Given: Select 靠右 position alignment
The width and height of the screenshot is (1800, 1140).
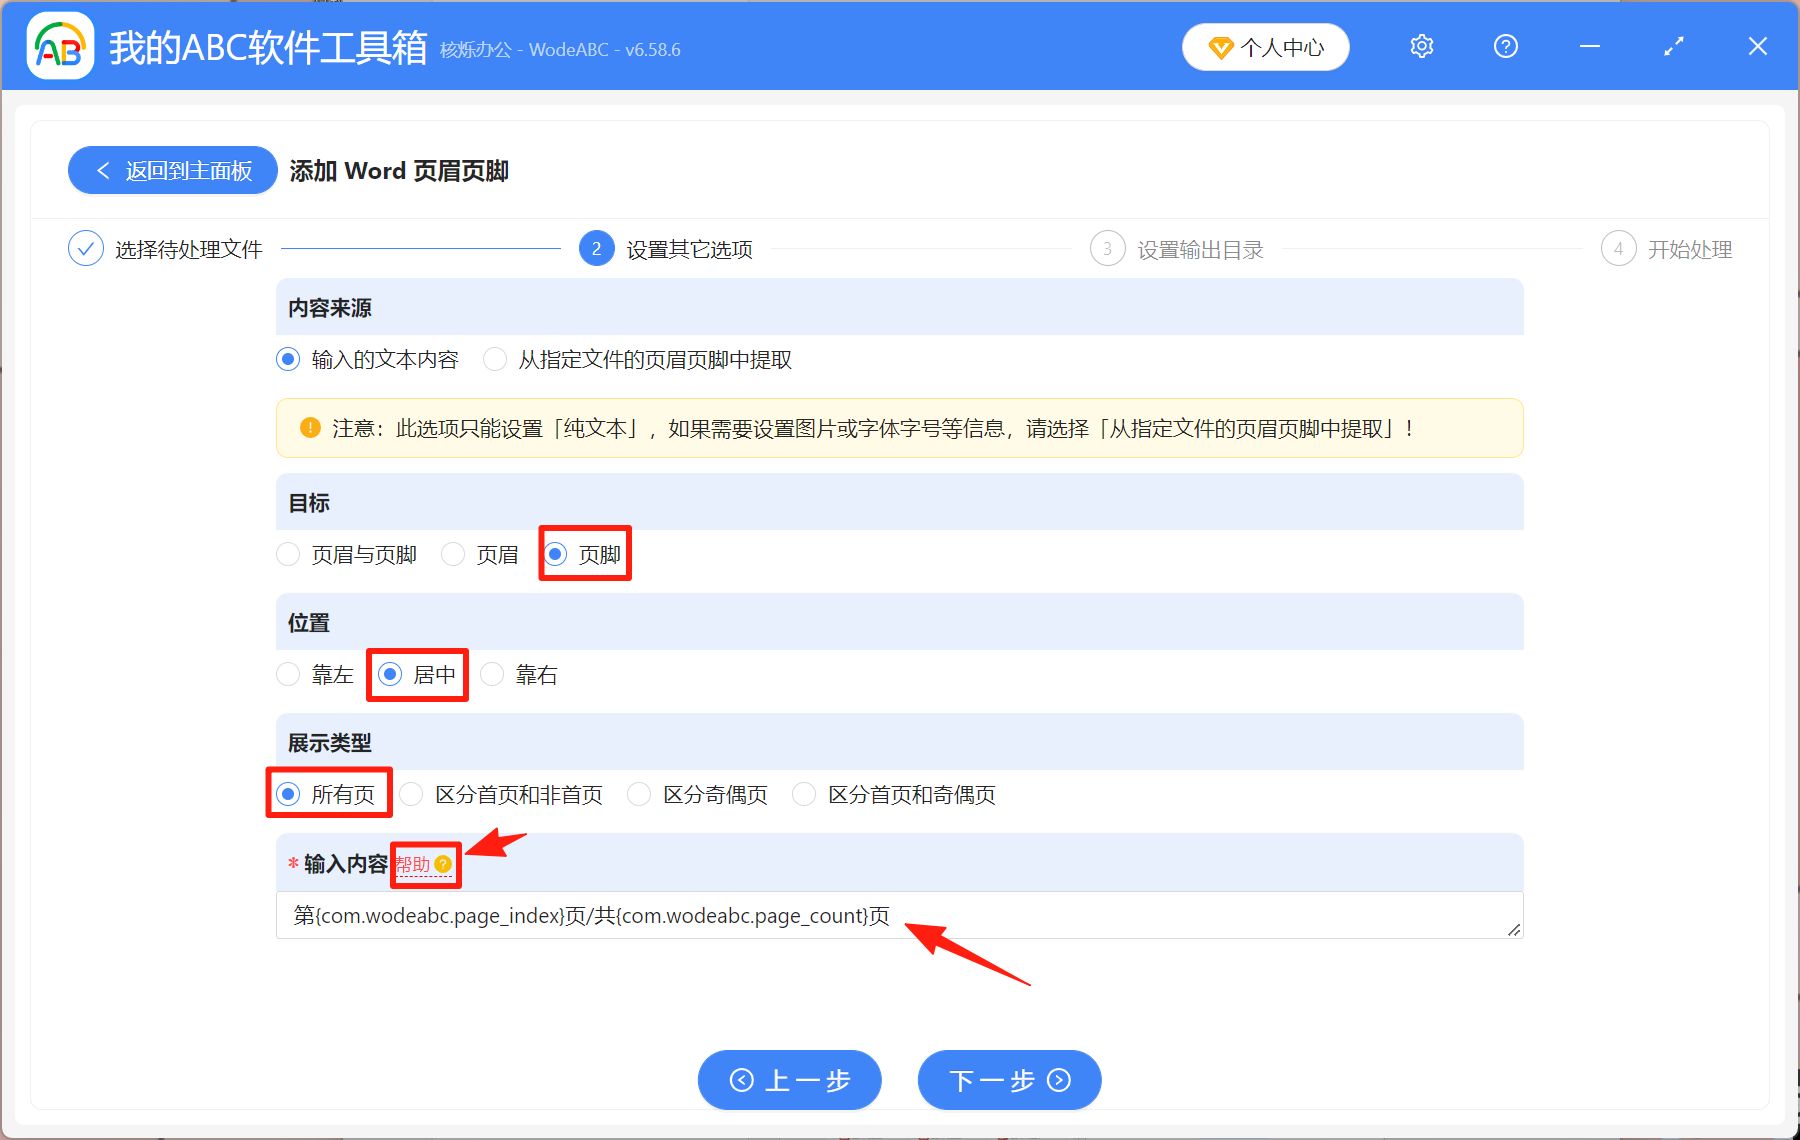Looking at the screenshot, I should [492, 674].
